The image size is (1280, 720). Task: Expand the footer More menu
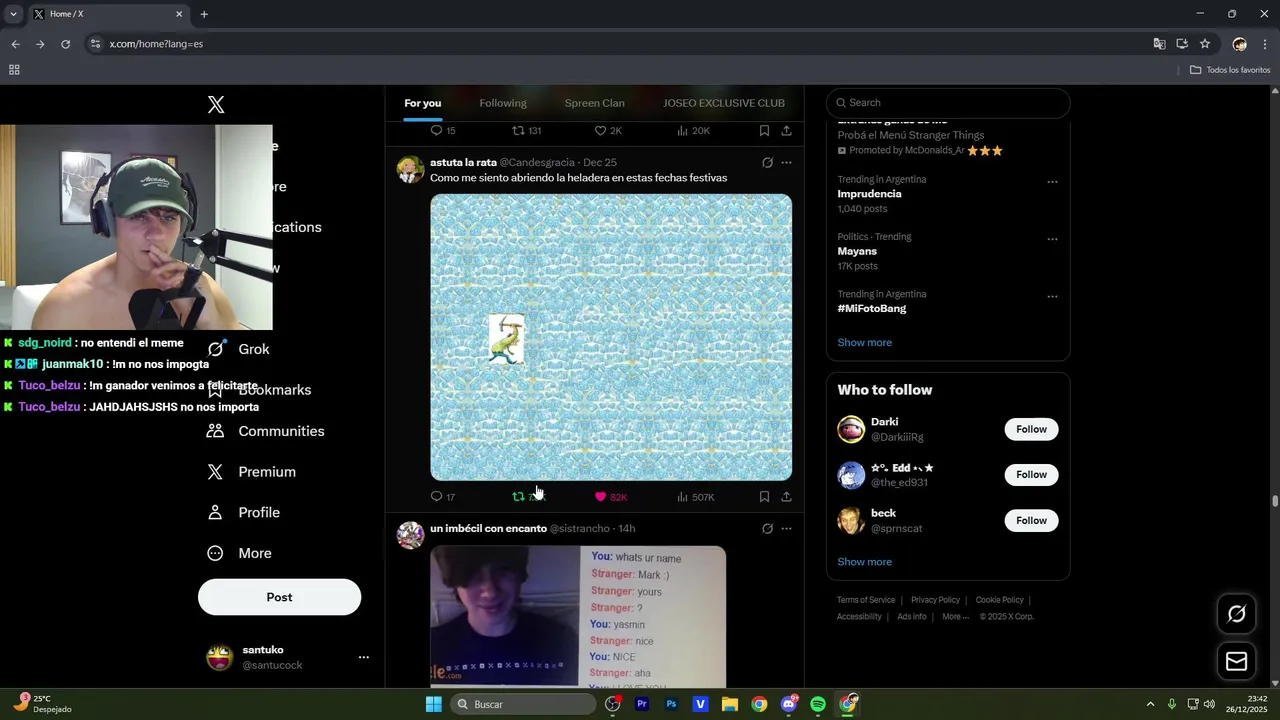coord(956,617)
